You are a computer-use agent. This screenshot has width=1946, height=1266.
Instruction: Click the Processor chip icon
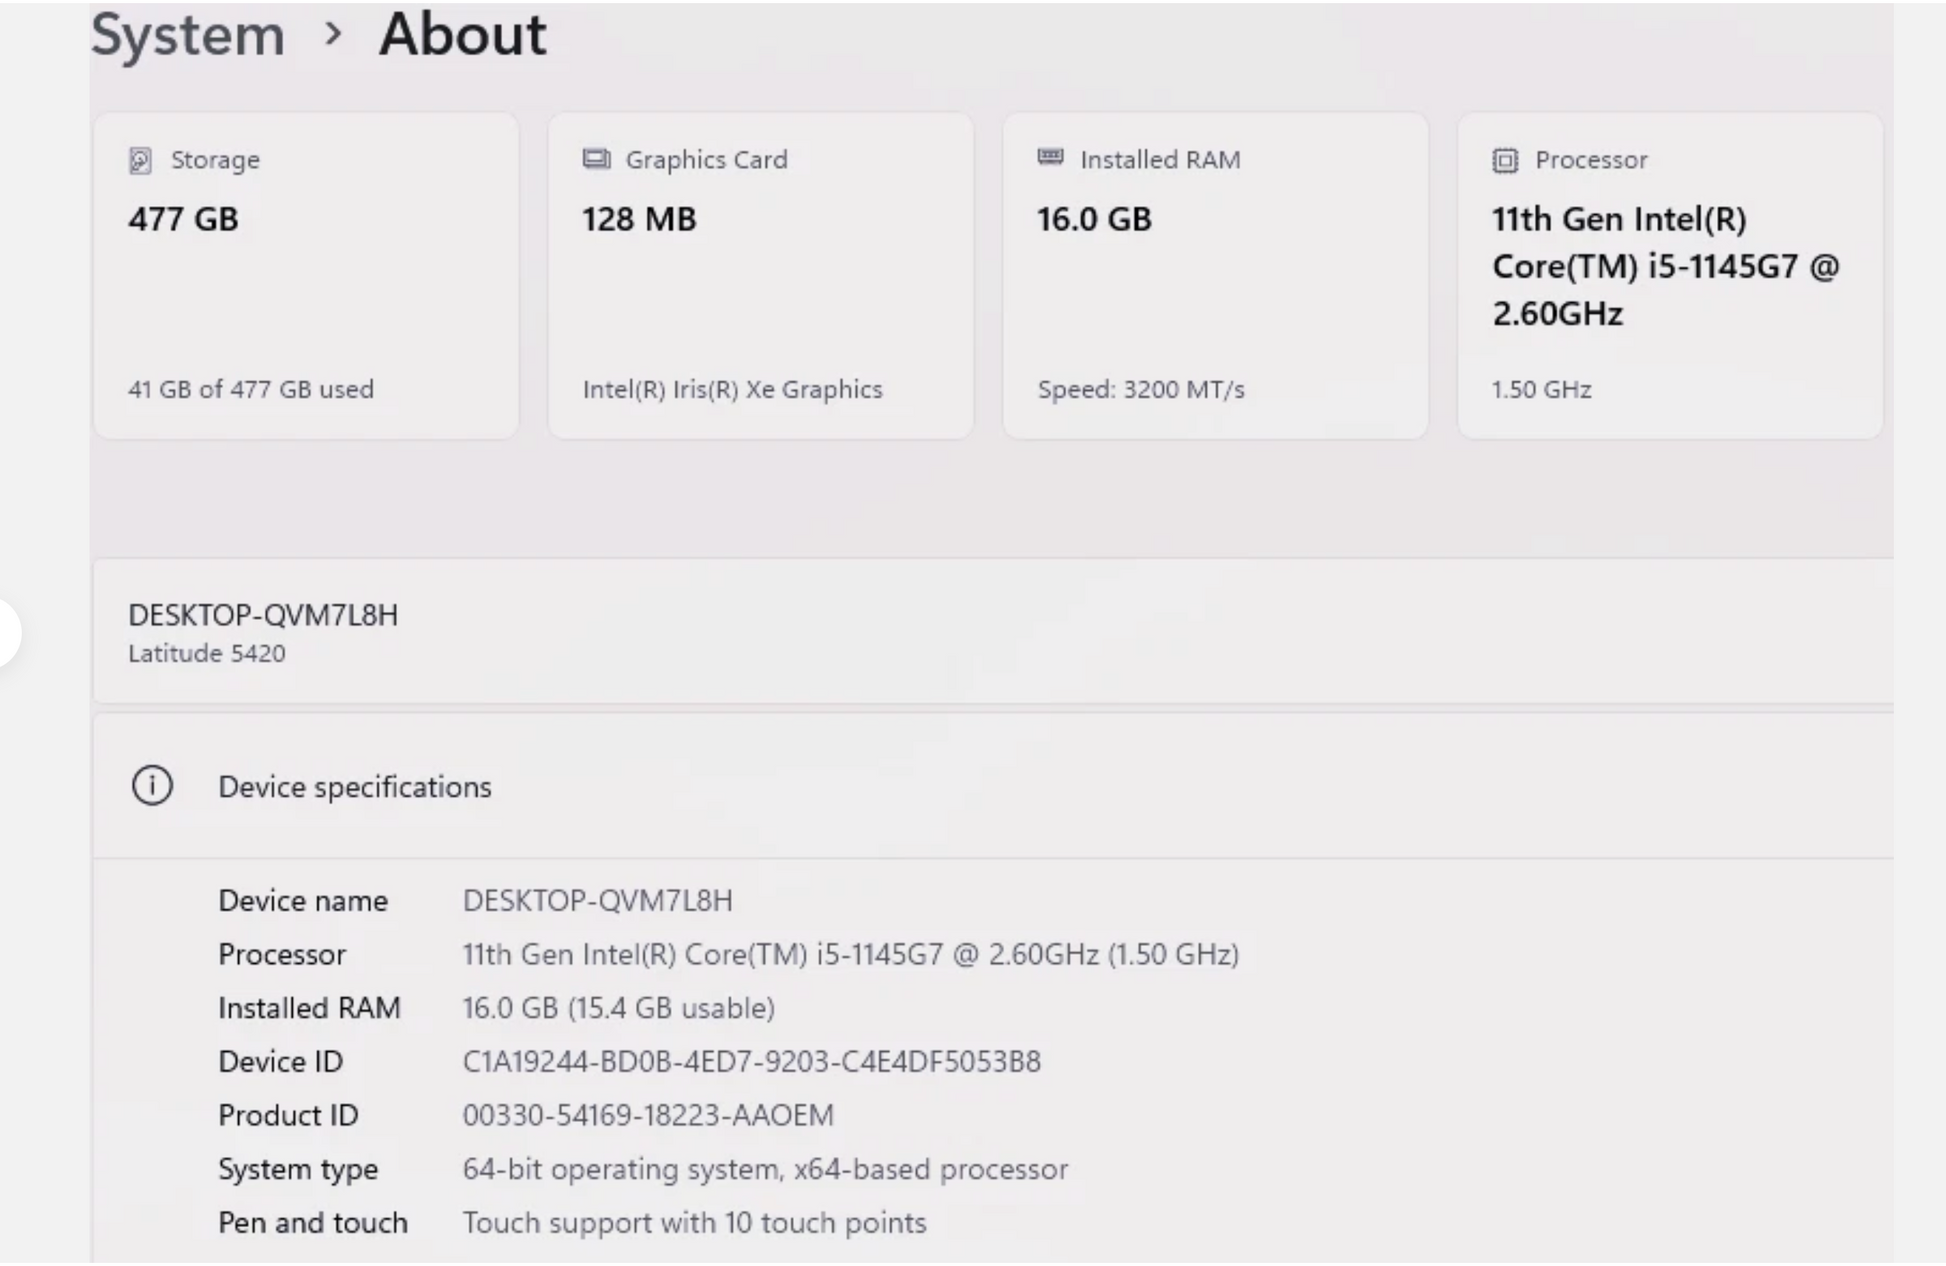pos(1505,160)
